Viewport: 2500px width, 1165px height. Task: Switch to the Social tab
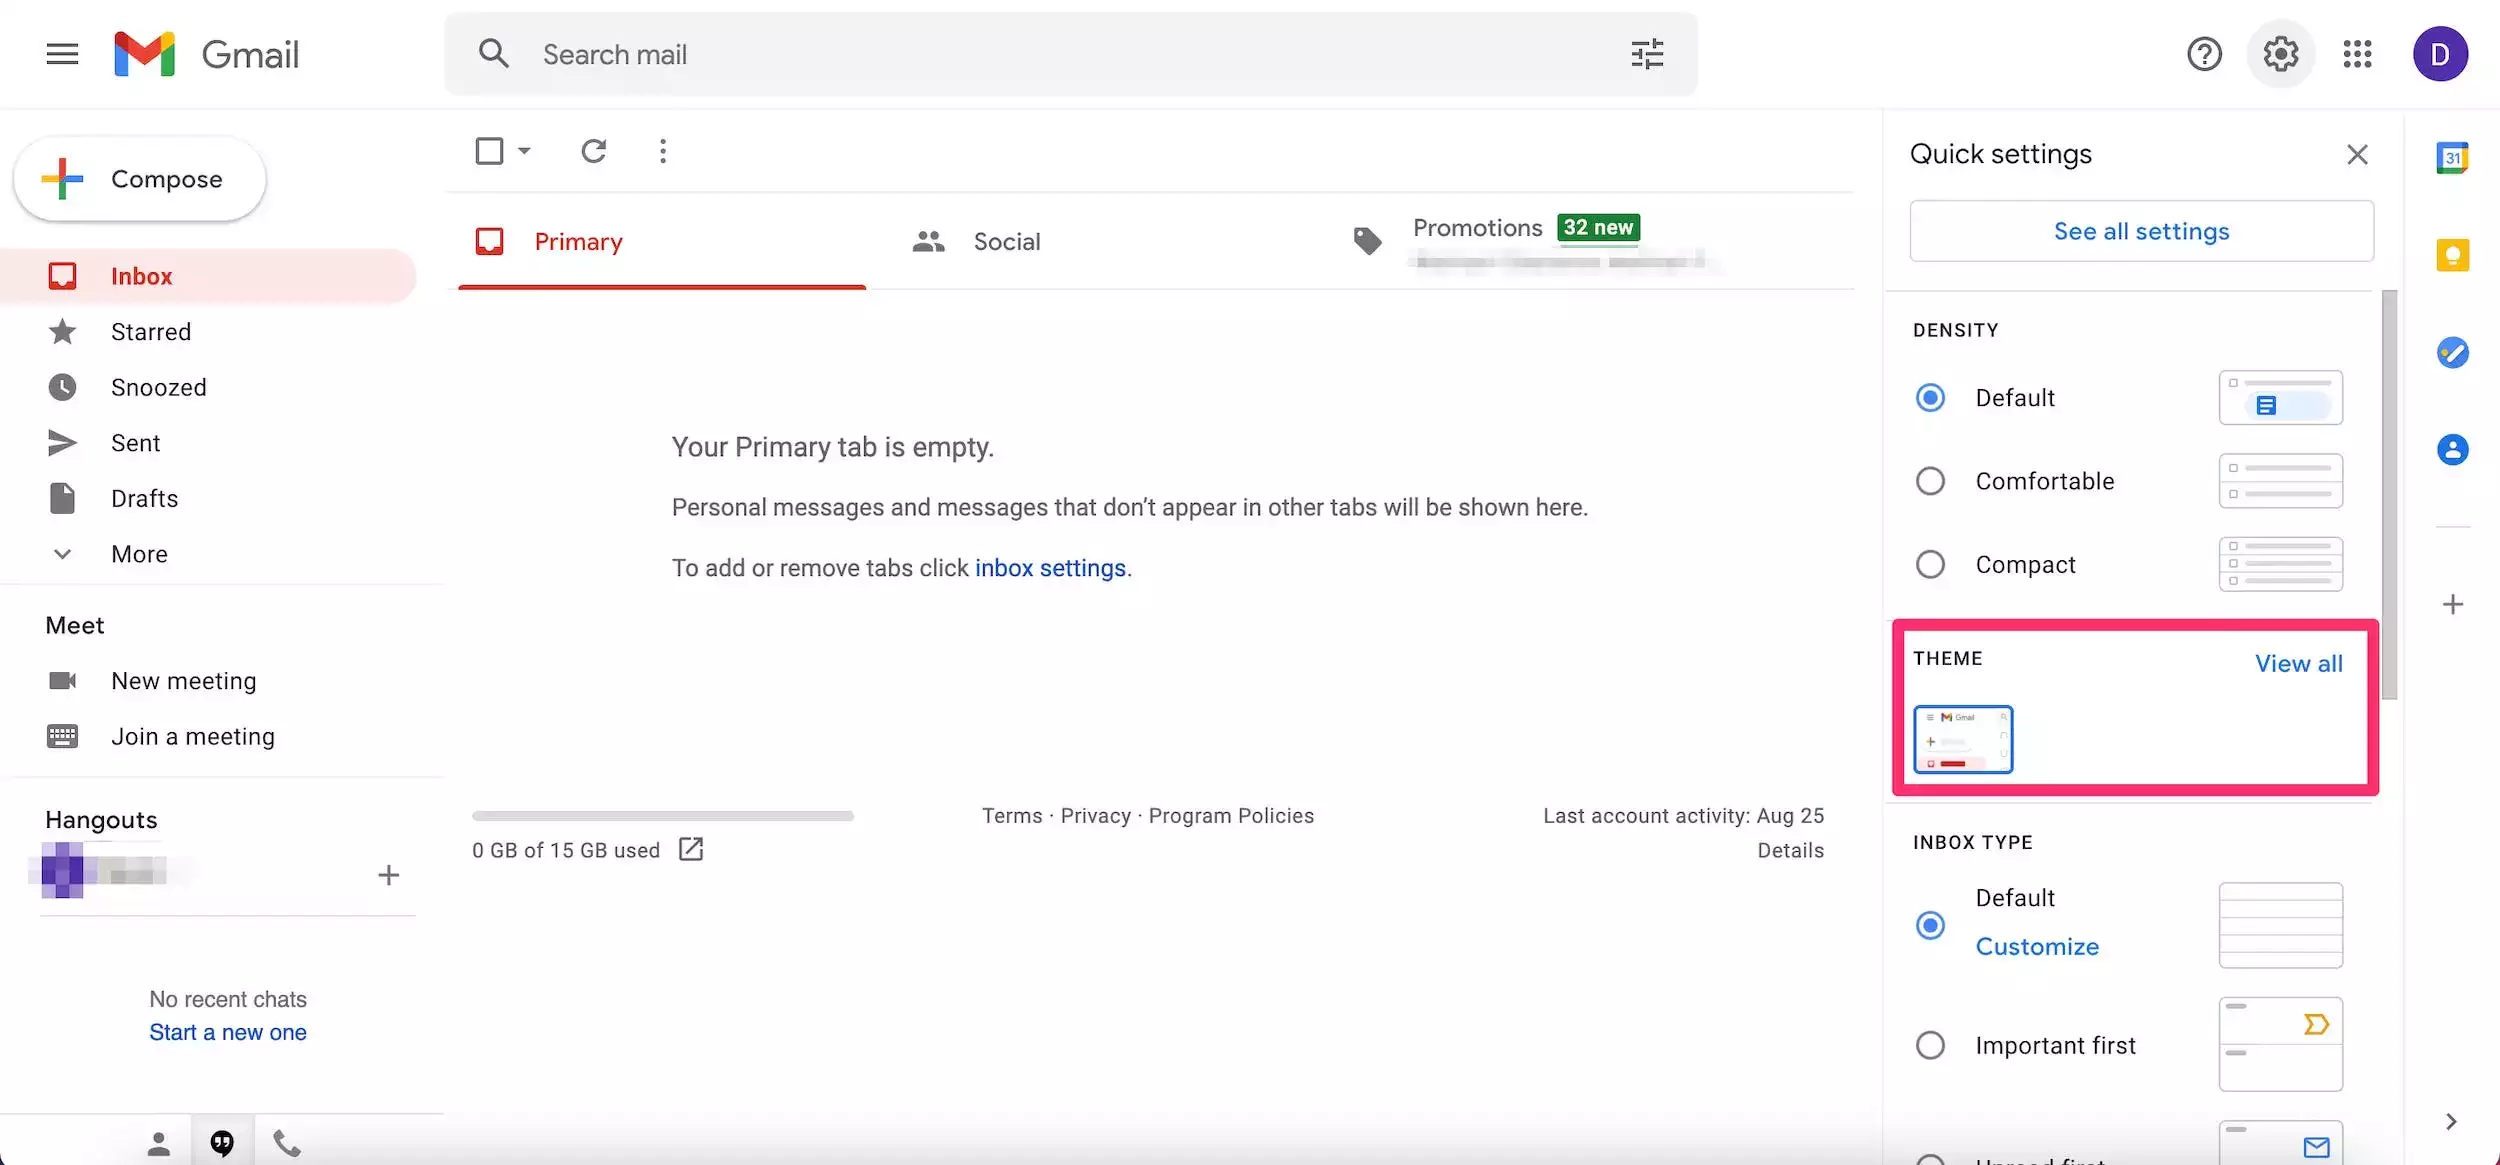coord(1006,242)
